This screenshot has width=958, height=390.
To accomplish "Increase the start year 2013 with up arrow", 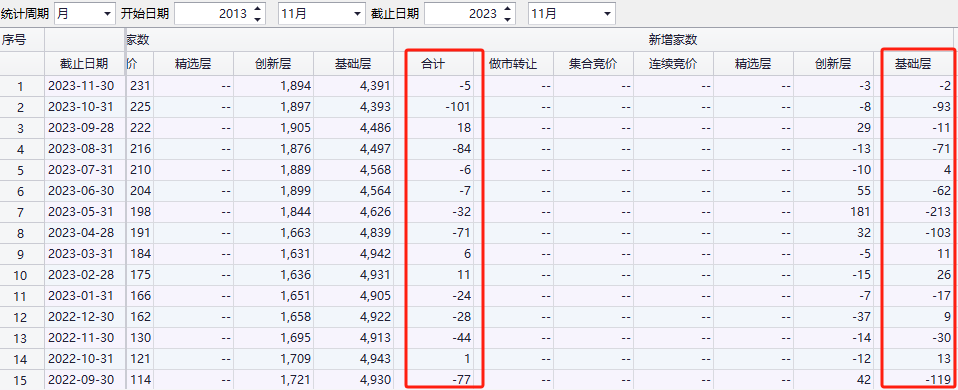I will tap(257, 9).
